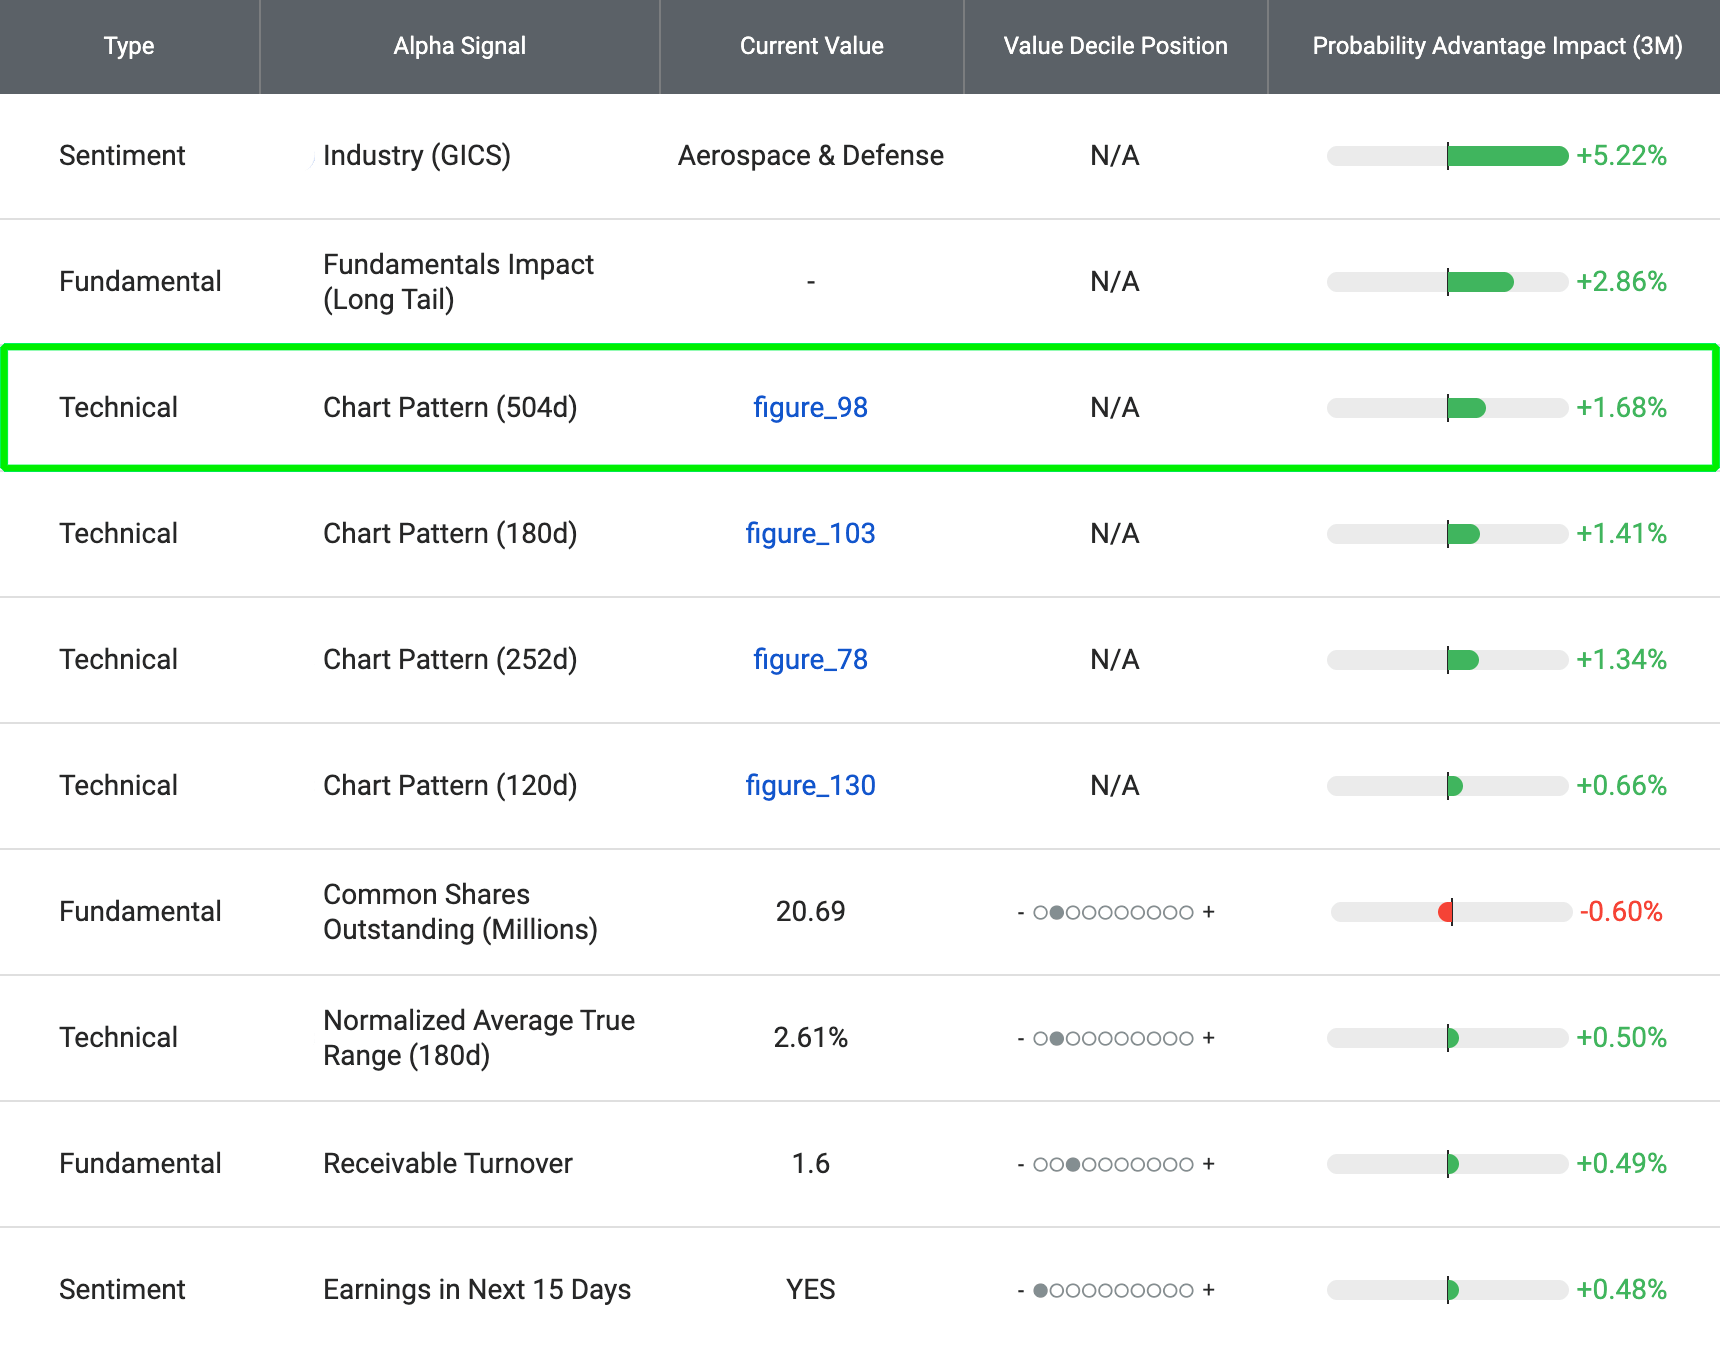This screenshot has height=1352, width=1720.
Task: Click minus stepper beside Common Shares decile
Action: tap(1021, 912)
